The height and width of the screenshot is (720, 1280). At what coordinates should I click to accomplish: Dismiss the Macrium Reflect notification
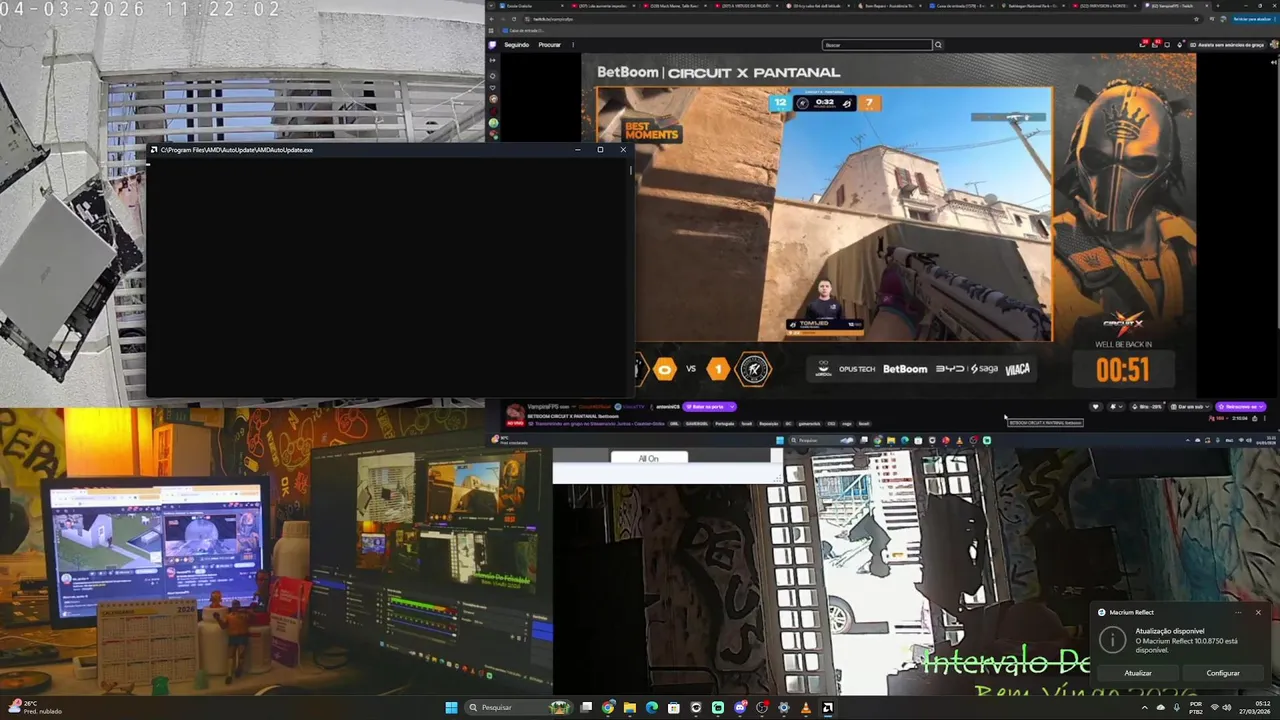[1258, 612]
